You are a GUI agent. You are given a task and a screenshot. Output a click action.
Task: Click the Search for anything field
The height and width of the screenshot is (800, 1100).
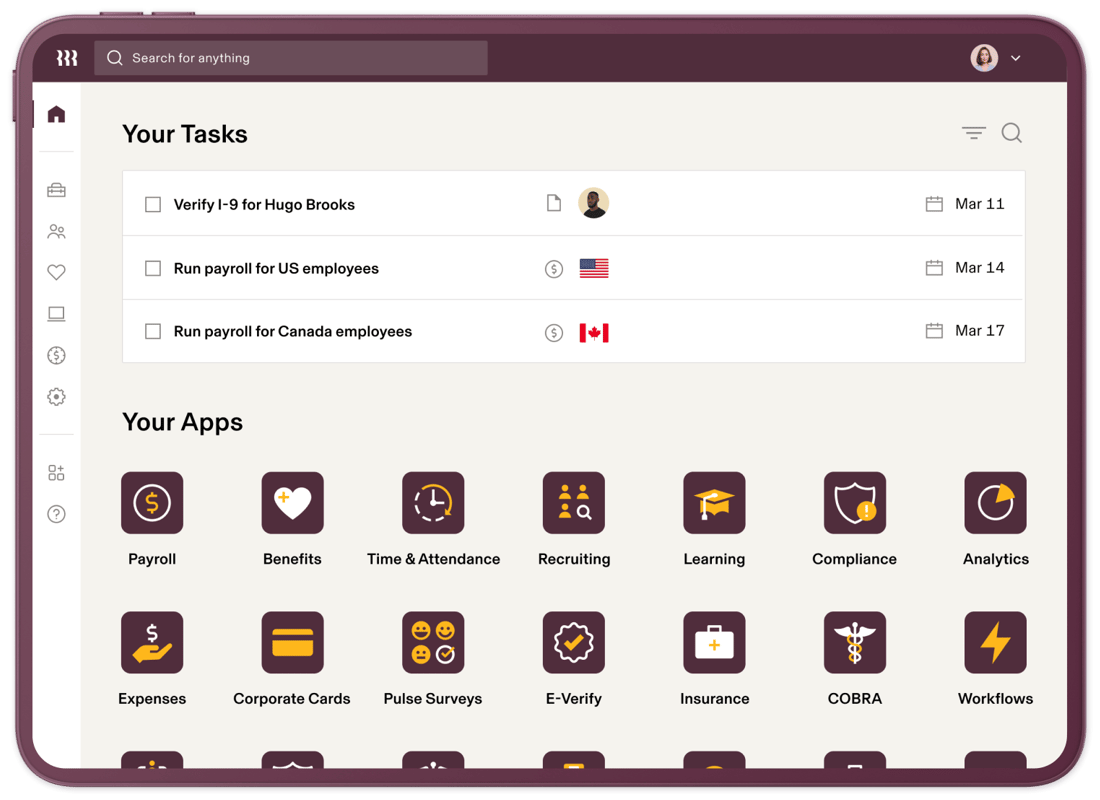click(x=291, y=58)
